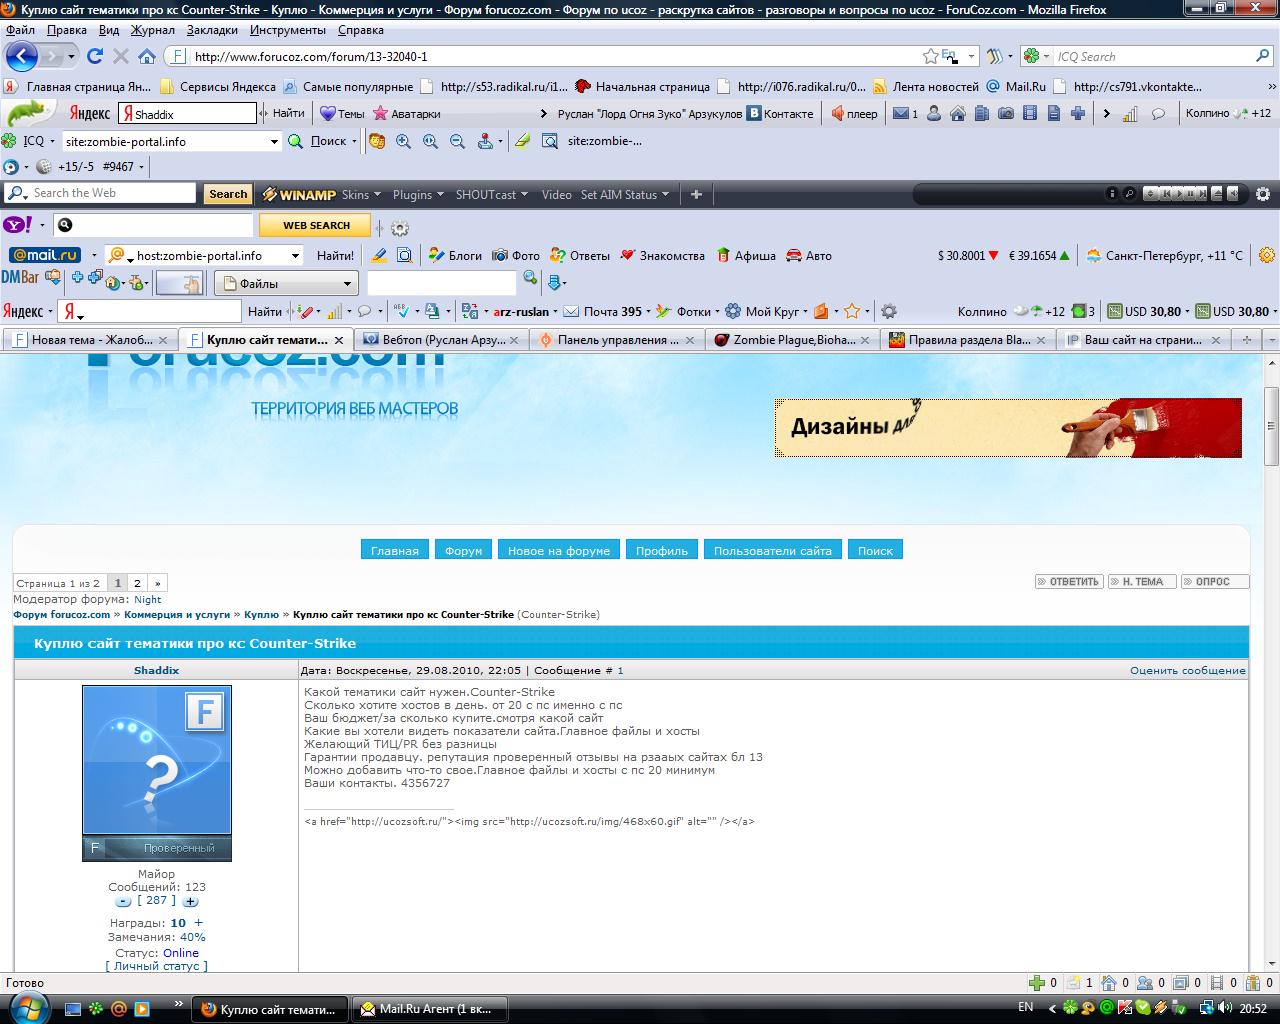
Task: Open the SHOUTcast dropdown
Action: click(x=492, y=195)
